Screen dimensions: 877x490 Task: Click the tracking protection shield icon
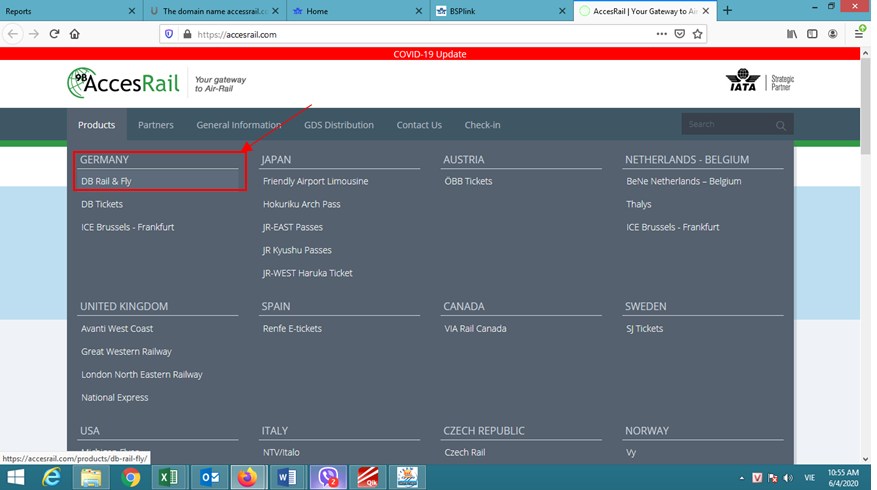click(169, 34)
